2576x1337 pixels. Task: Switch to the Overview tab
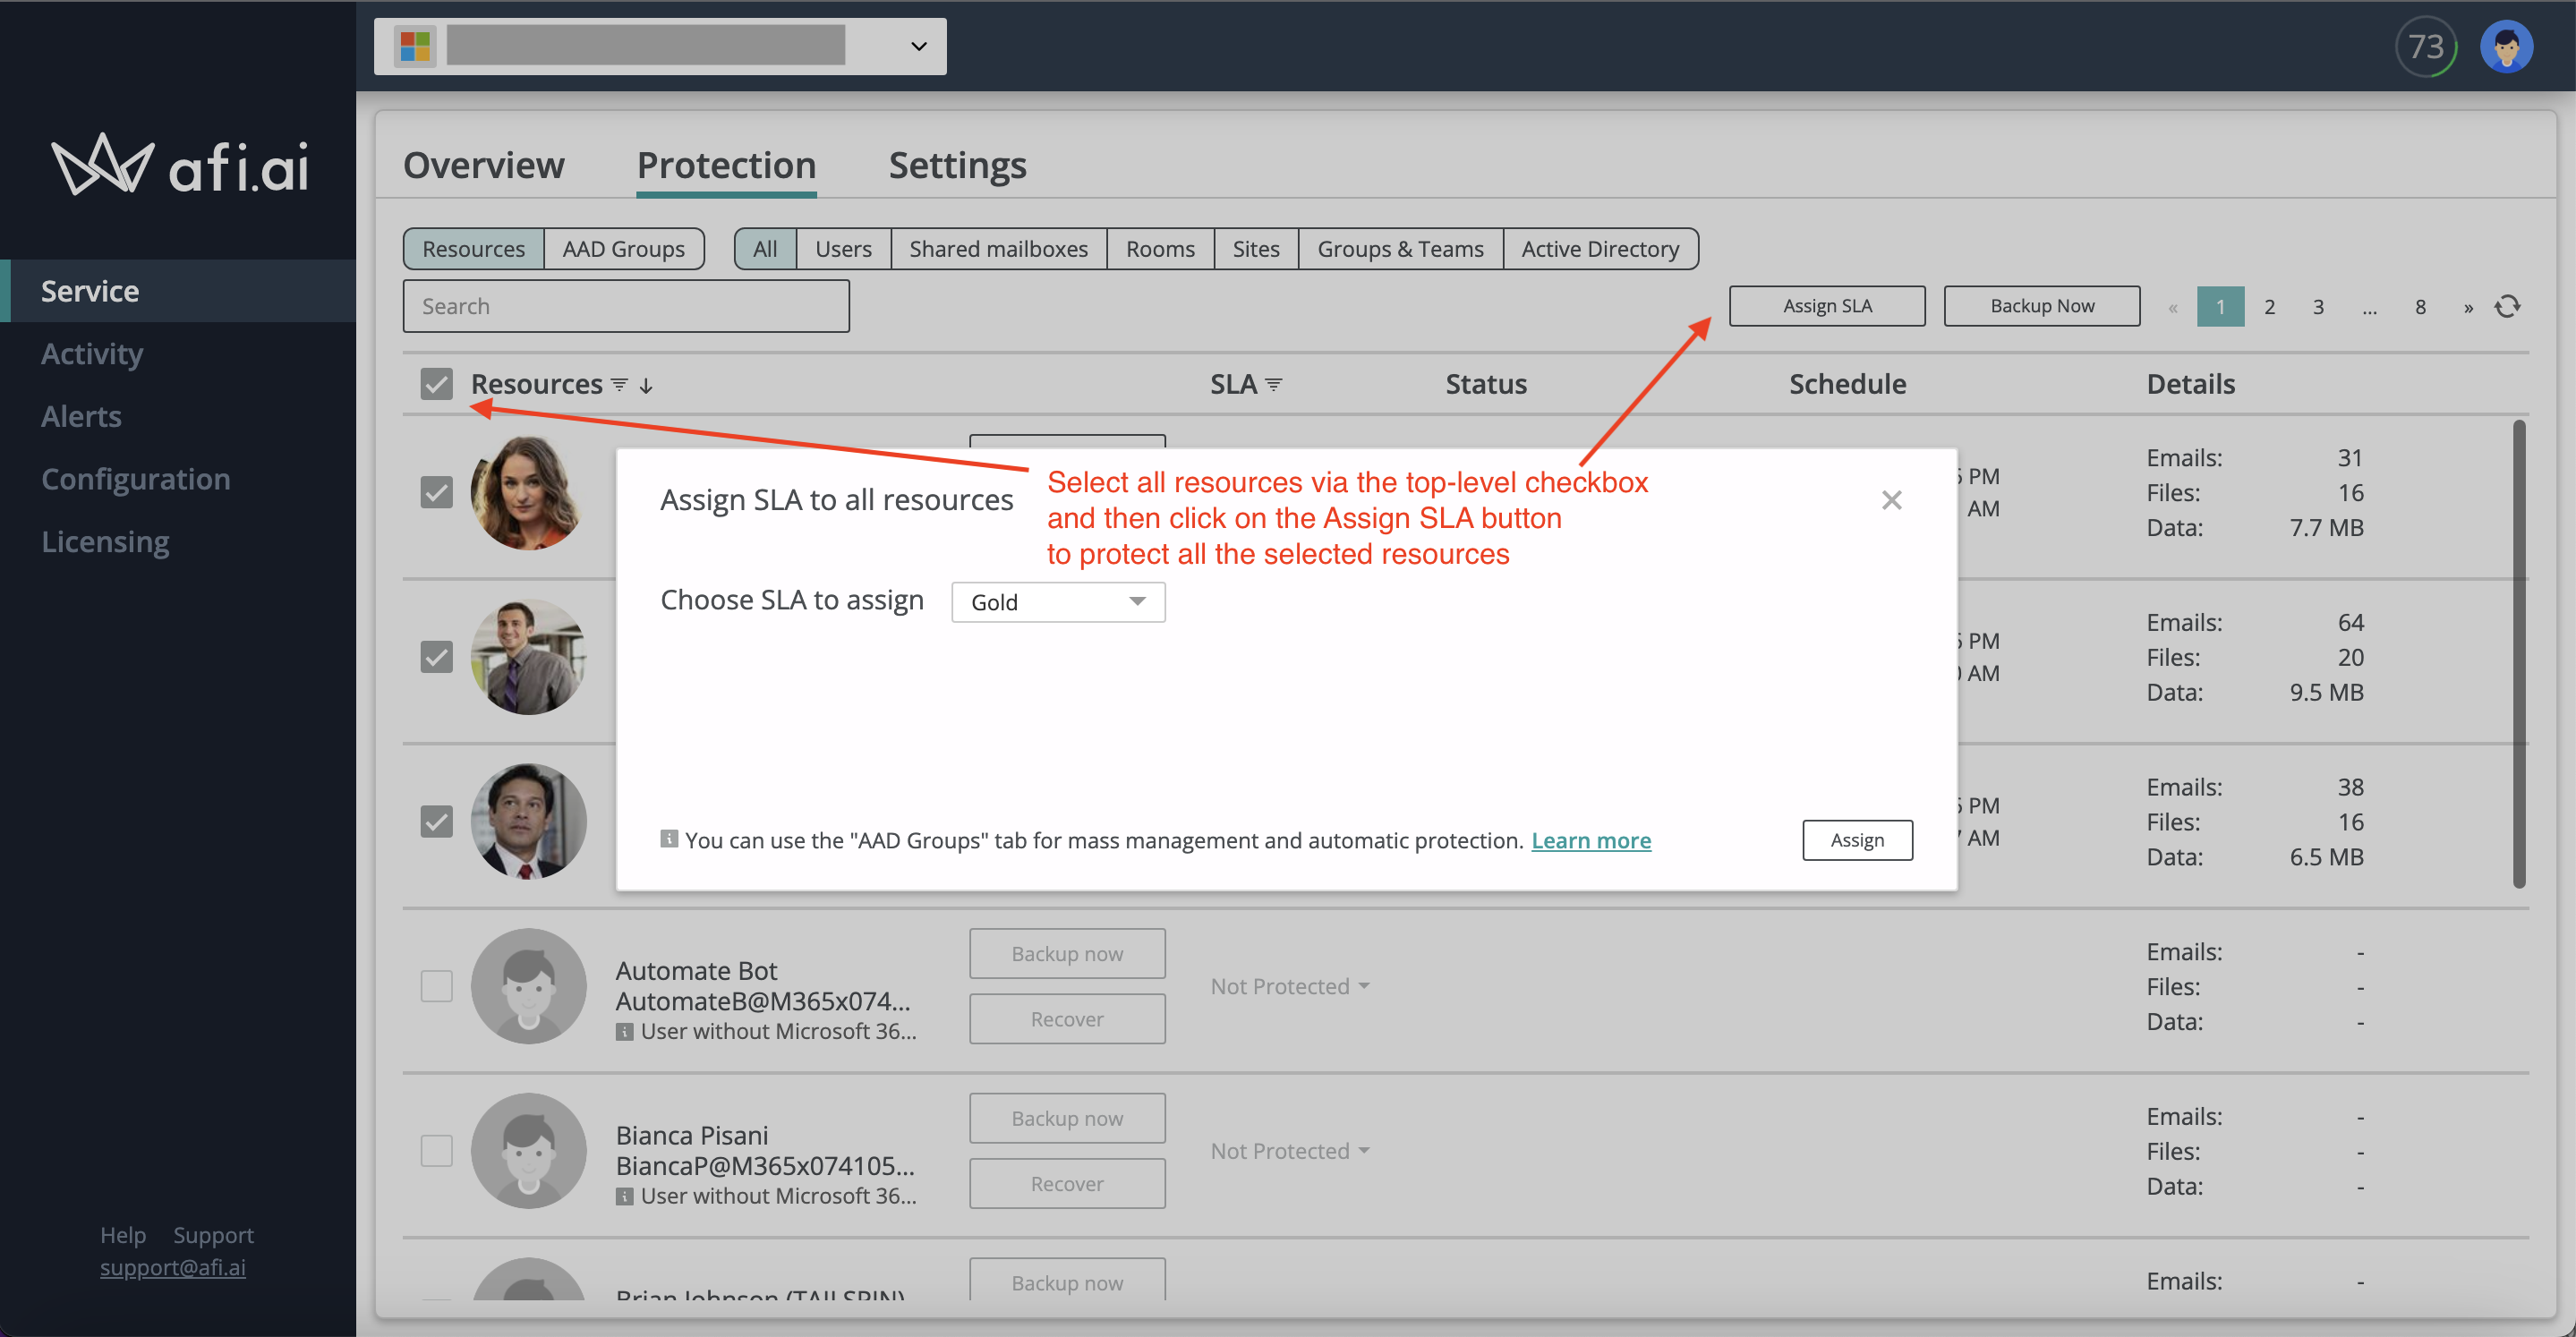[484, 165]
